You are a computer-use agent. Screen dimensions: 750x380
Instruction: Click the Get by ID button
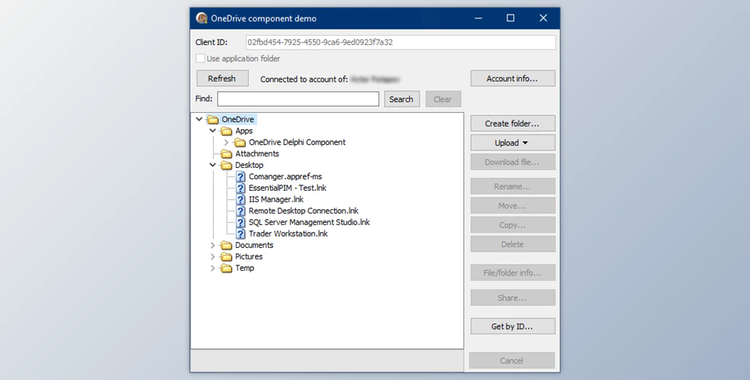pyautogui.click(x=513, y=326)
